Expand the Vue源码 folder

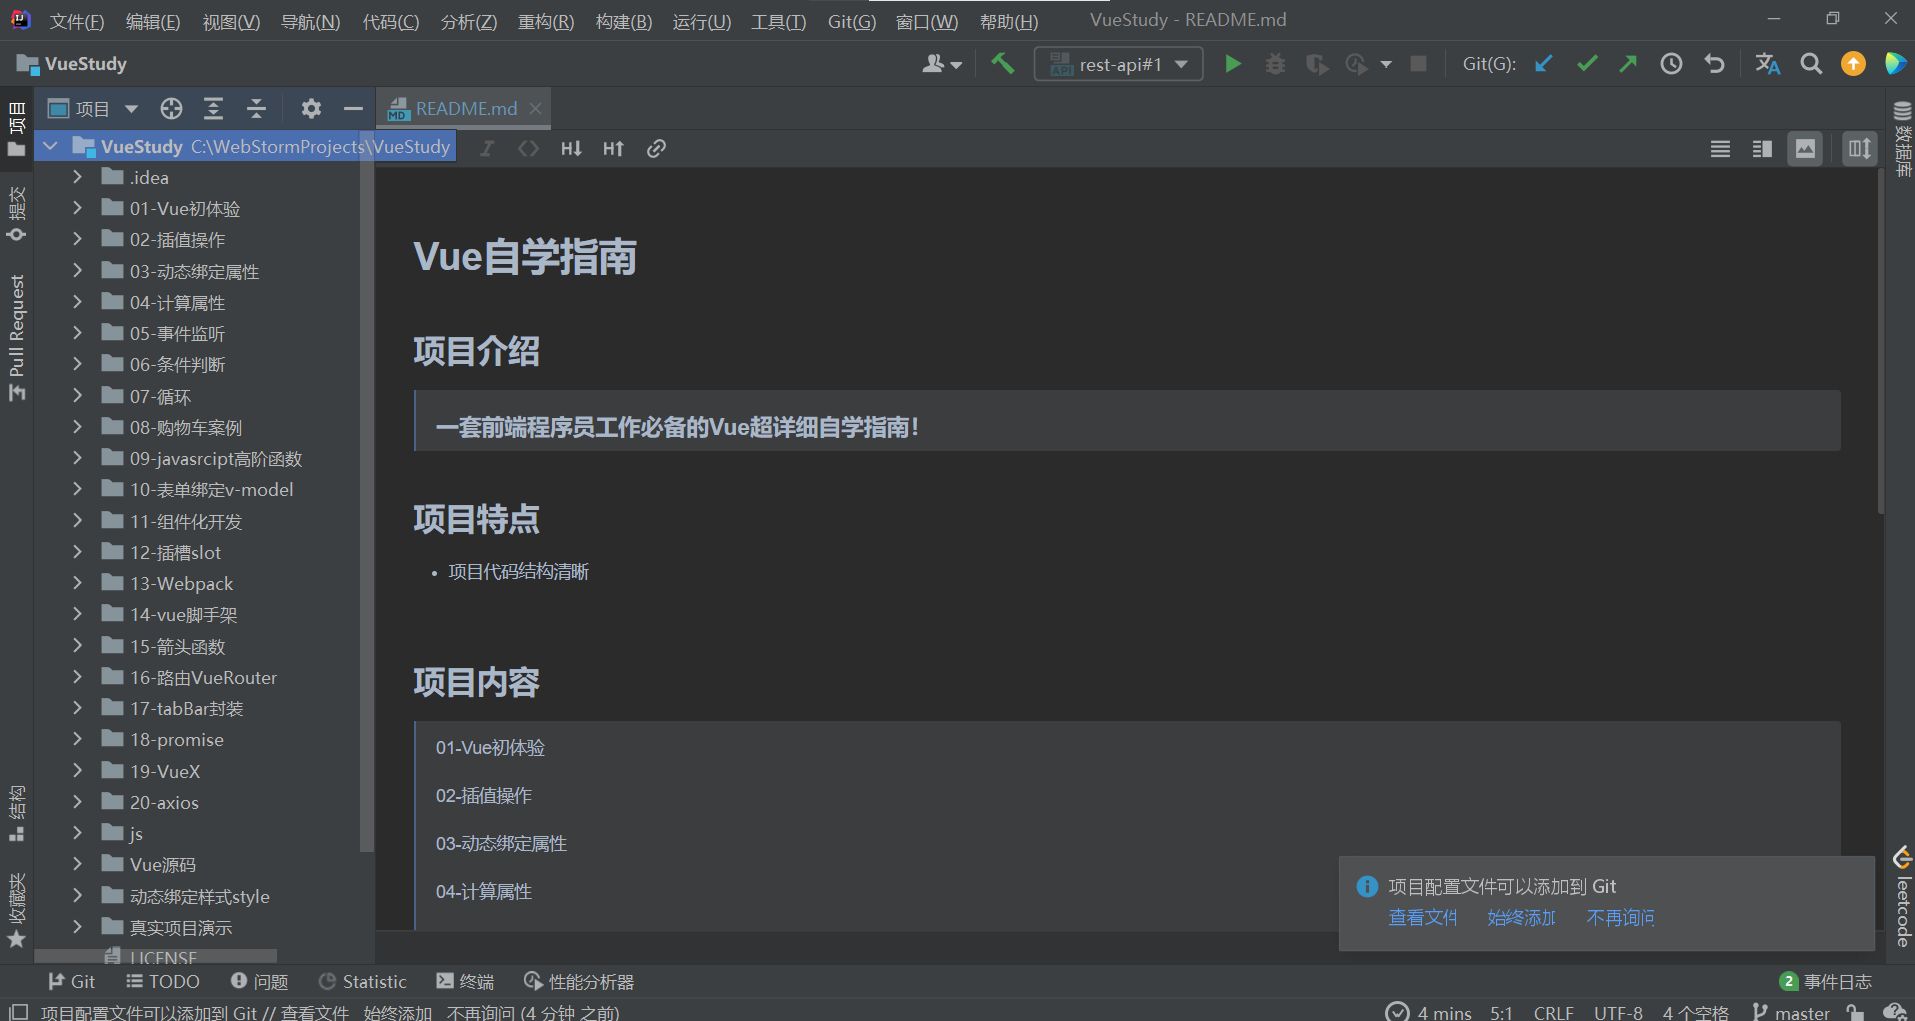(77, 864)
